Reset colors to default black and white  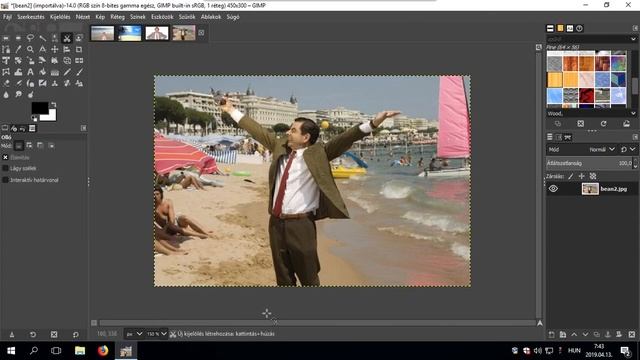tap(34, 118)
